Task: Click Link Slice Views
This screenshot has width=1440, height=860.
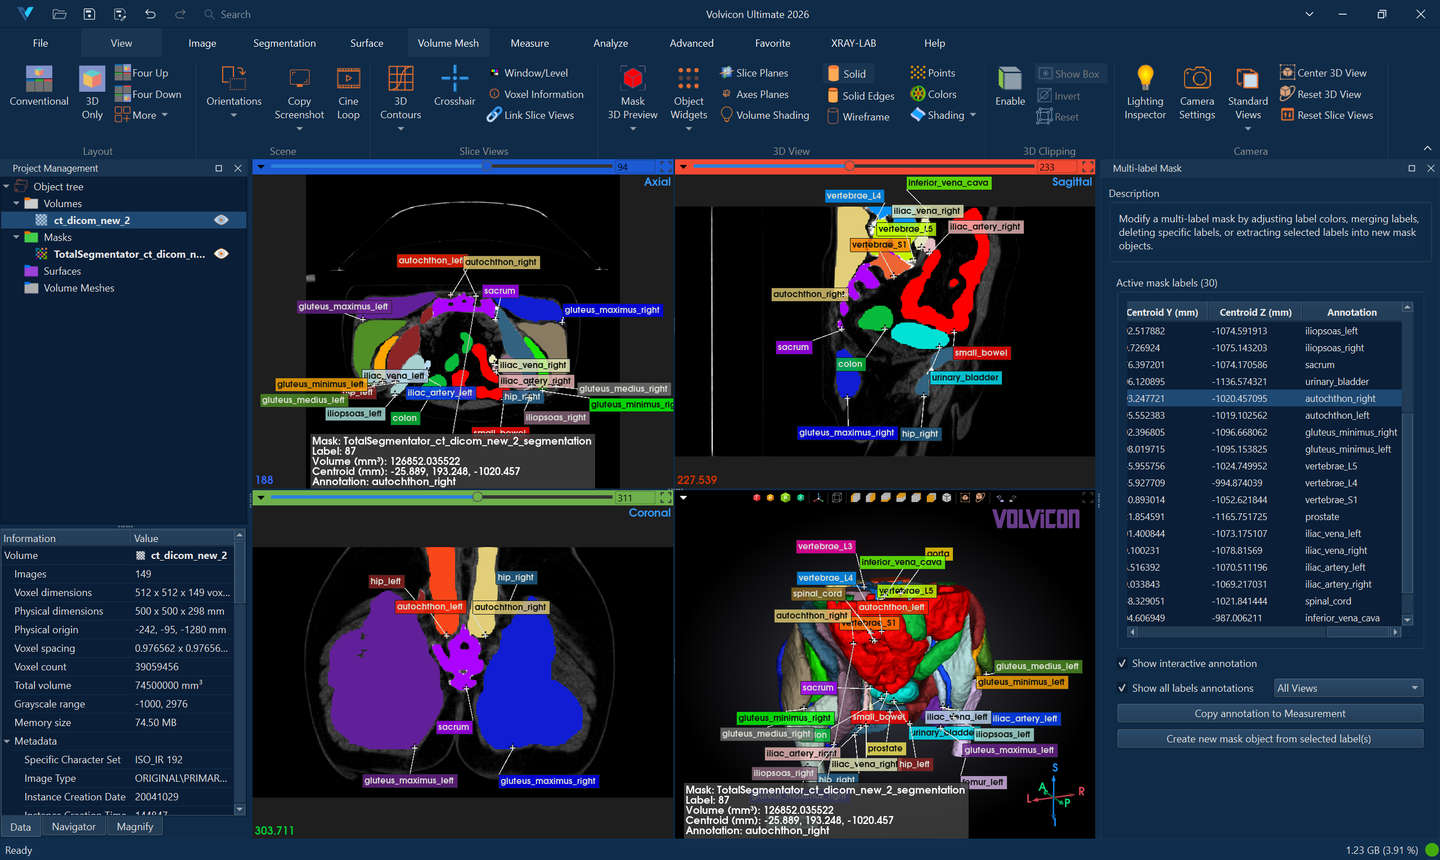Action: tap(531, 115)
